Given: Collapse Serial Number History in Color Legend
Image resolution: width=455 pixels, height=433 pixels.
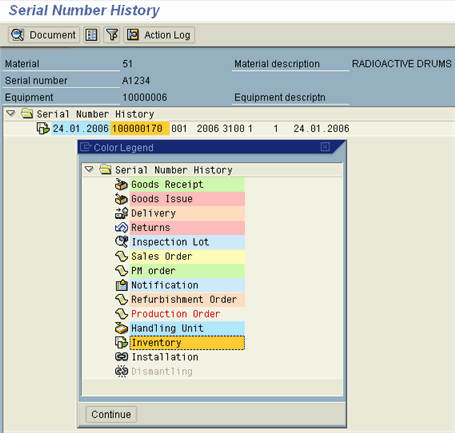Looking at the screenshot, I should [x=89, y=169].
